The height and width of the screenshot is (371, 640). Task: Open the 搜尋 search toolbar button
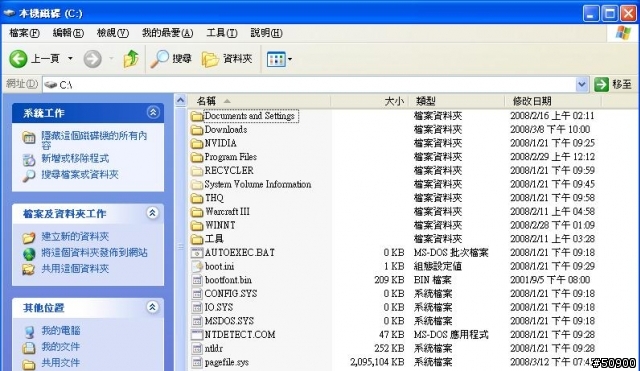tap(171, 59)
